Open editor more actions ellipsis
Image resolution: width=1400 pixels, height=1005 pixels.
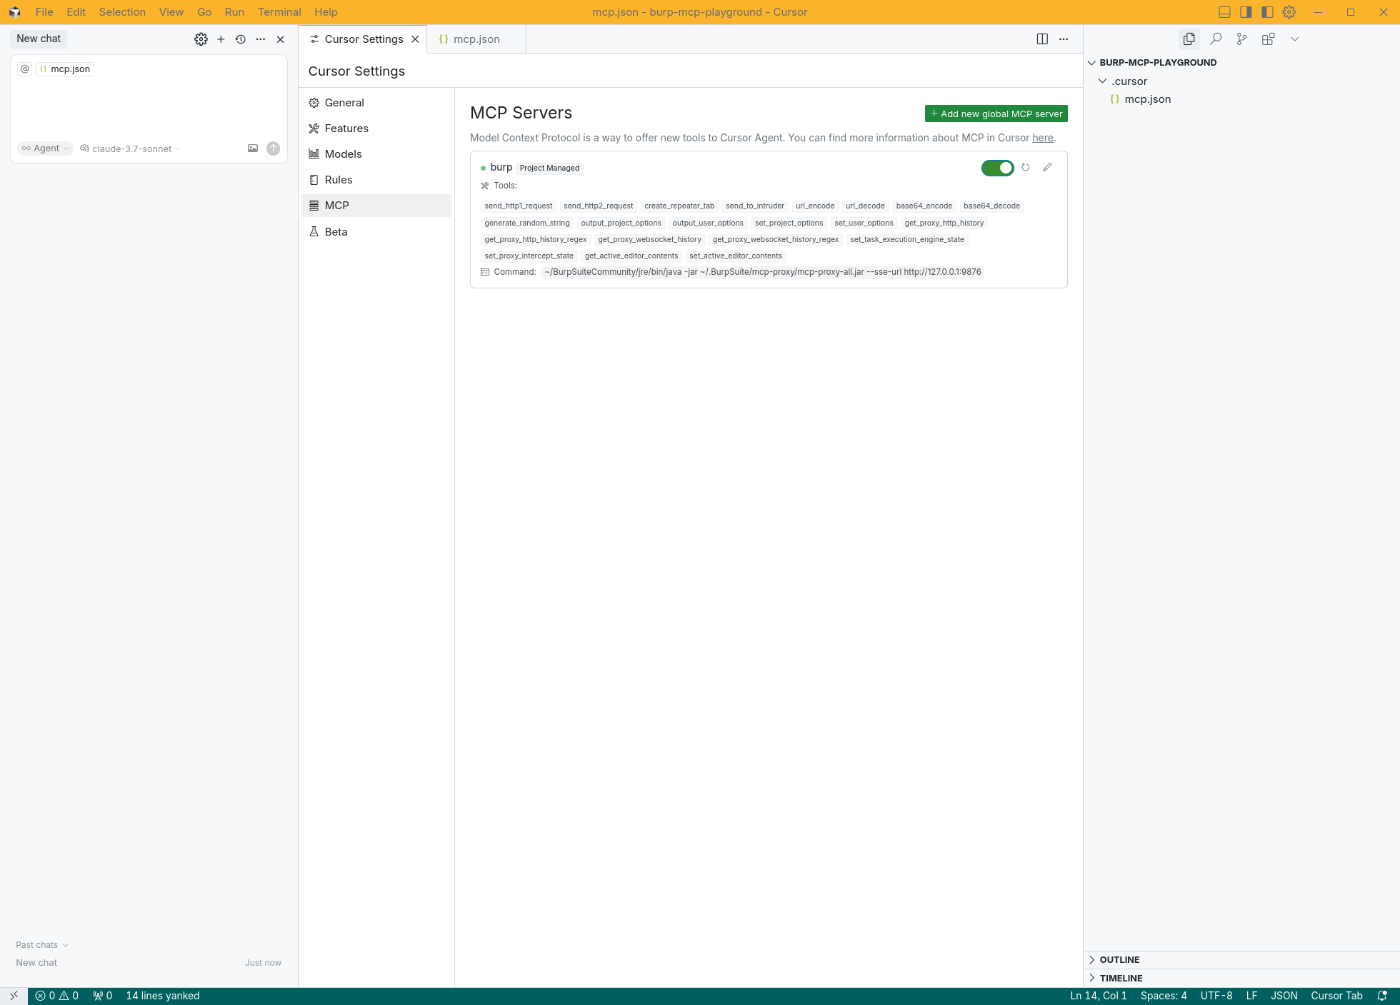(1063, 39)
